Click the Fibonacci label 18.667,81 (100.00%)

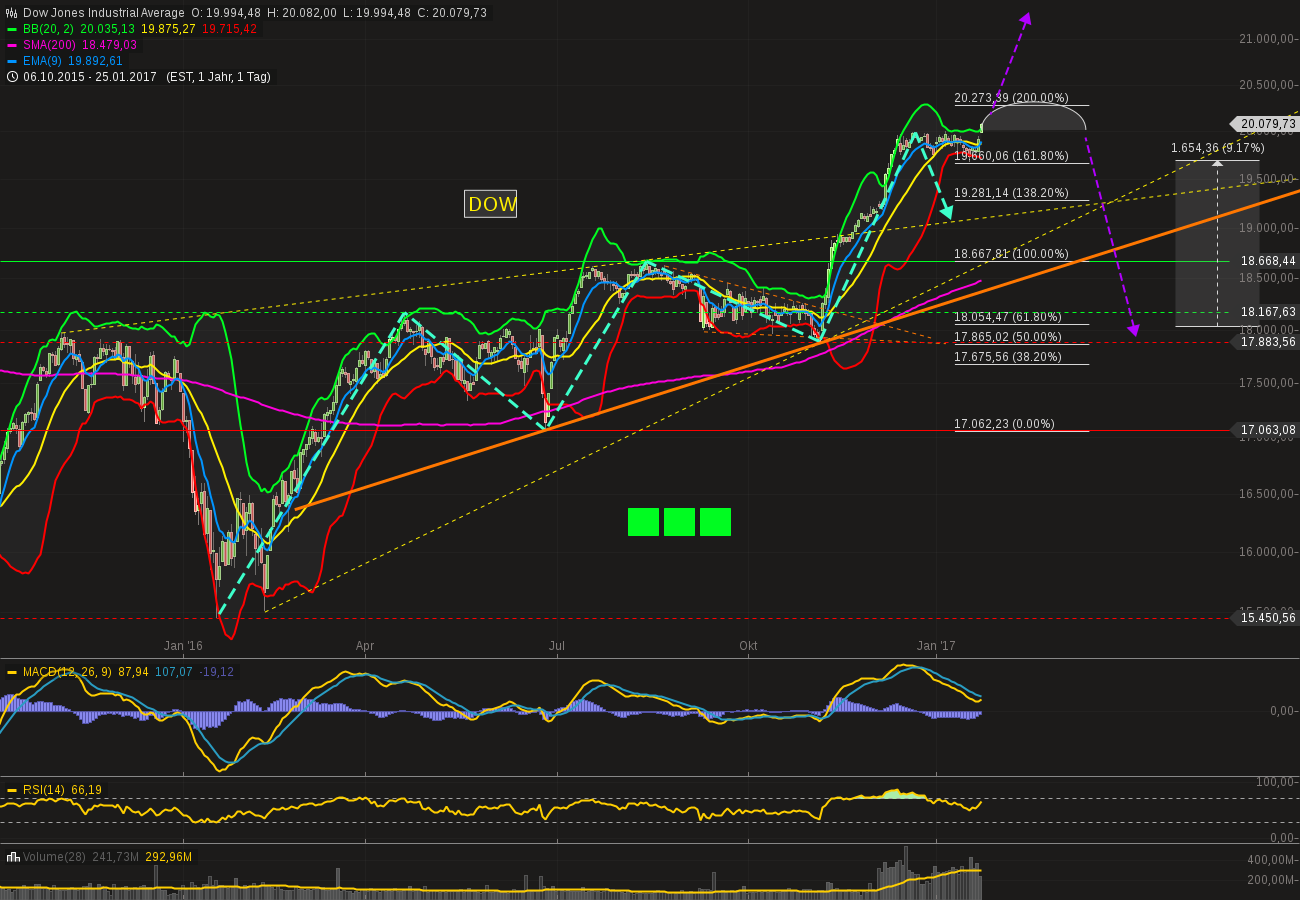(1011, 254)
